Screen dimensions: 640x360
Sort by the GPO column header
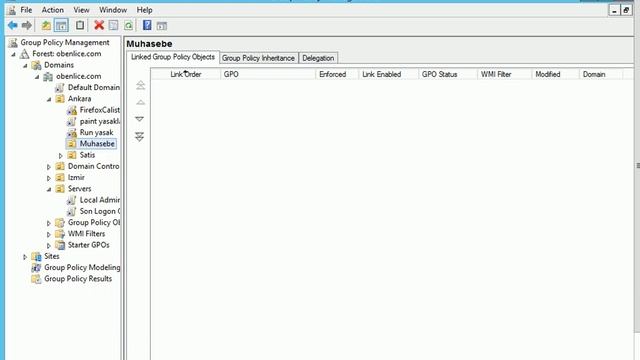(x=268, y=74)
